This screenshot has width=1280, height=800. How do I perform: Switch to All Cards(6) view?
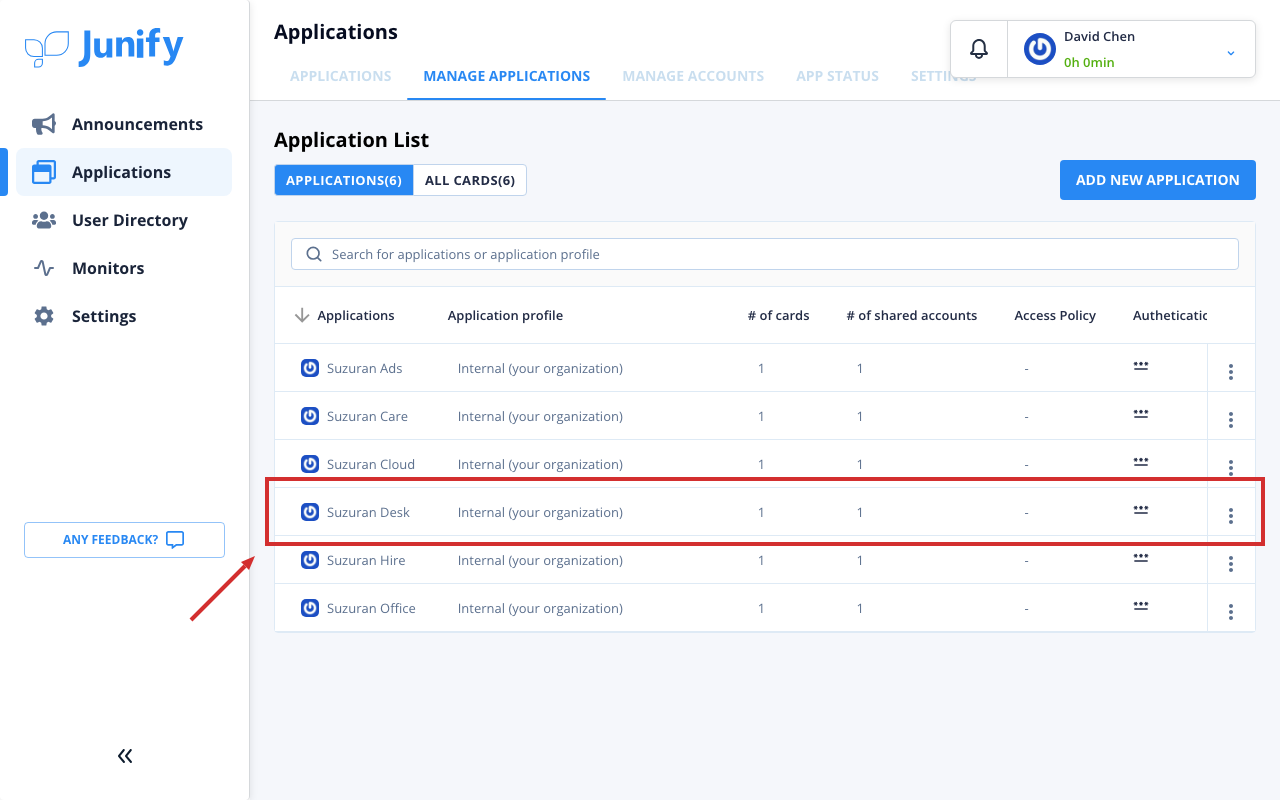coord(470,180)
